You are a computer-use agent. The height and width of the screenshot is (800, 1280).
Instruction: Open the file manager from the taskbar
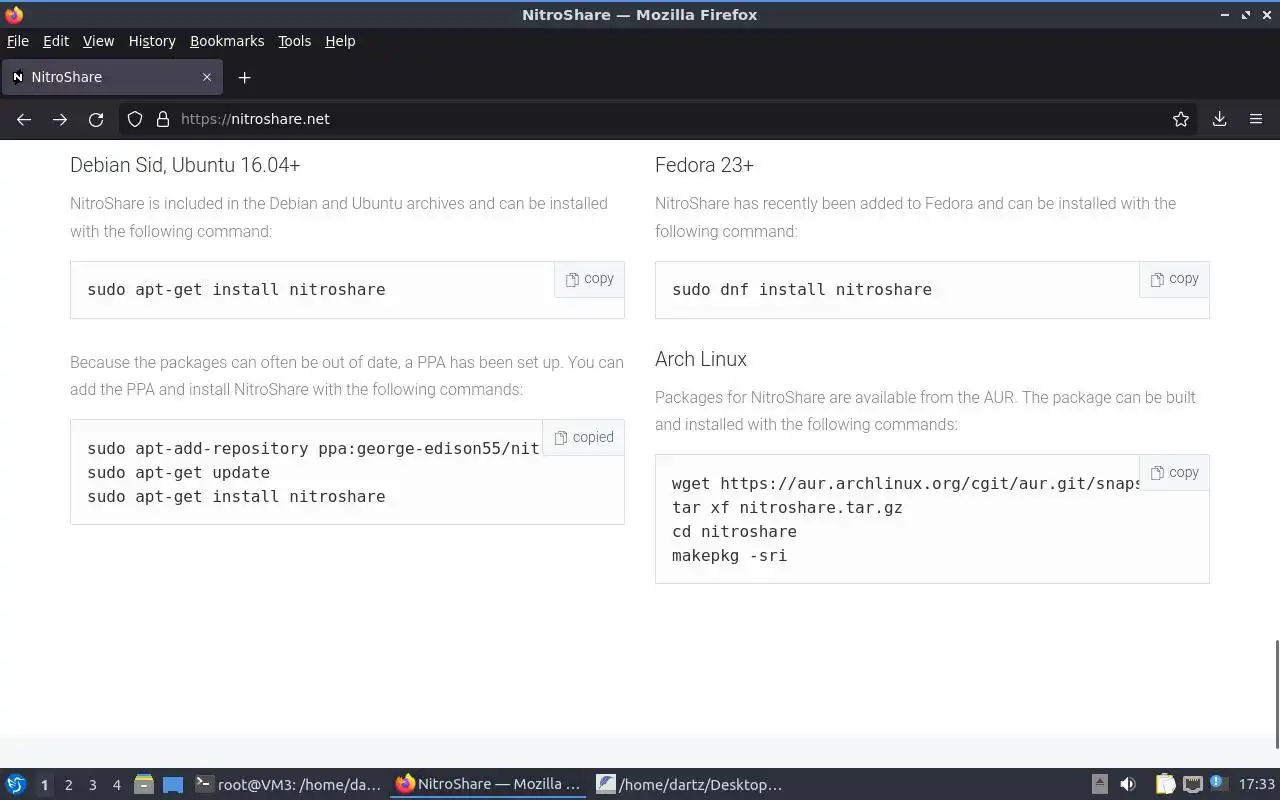(143, 785)
